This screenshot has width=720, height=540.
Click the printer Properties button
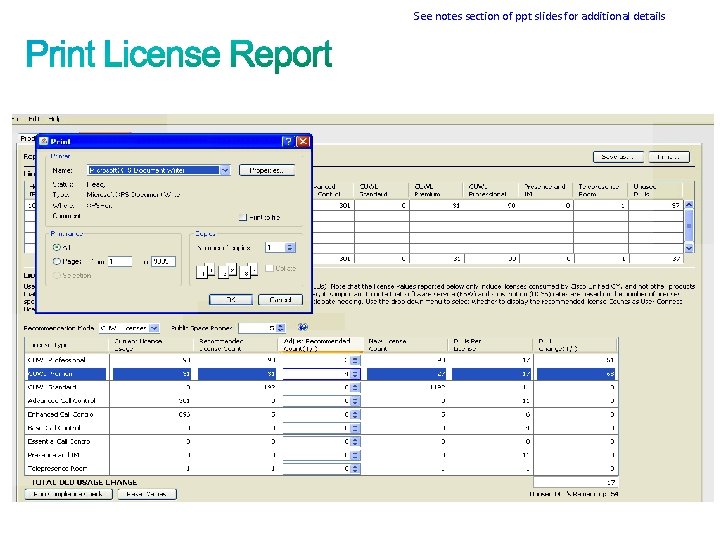pyautogui.click(x=267, y=170)
